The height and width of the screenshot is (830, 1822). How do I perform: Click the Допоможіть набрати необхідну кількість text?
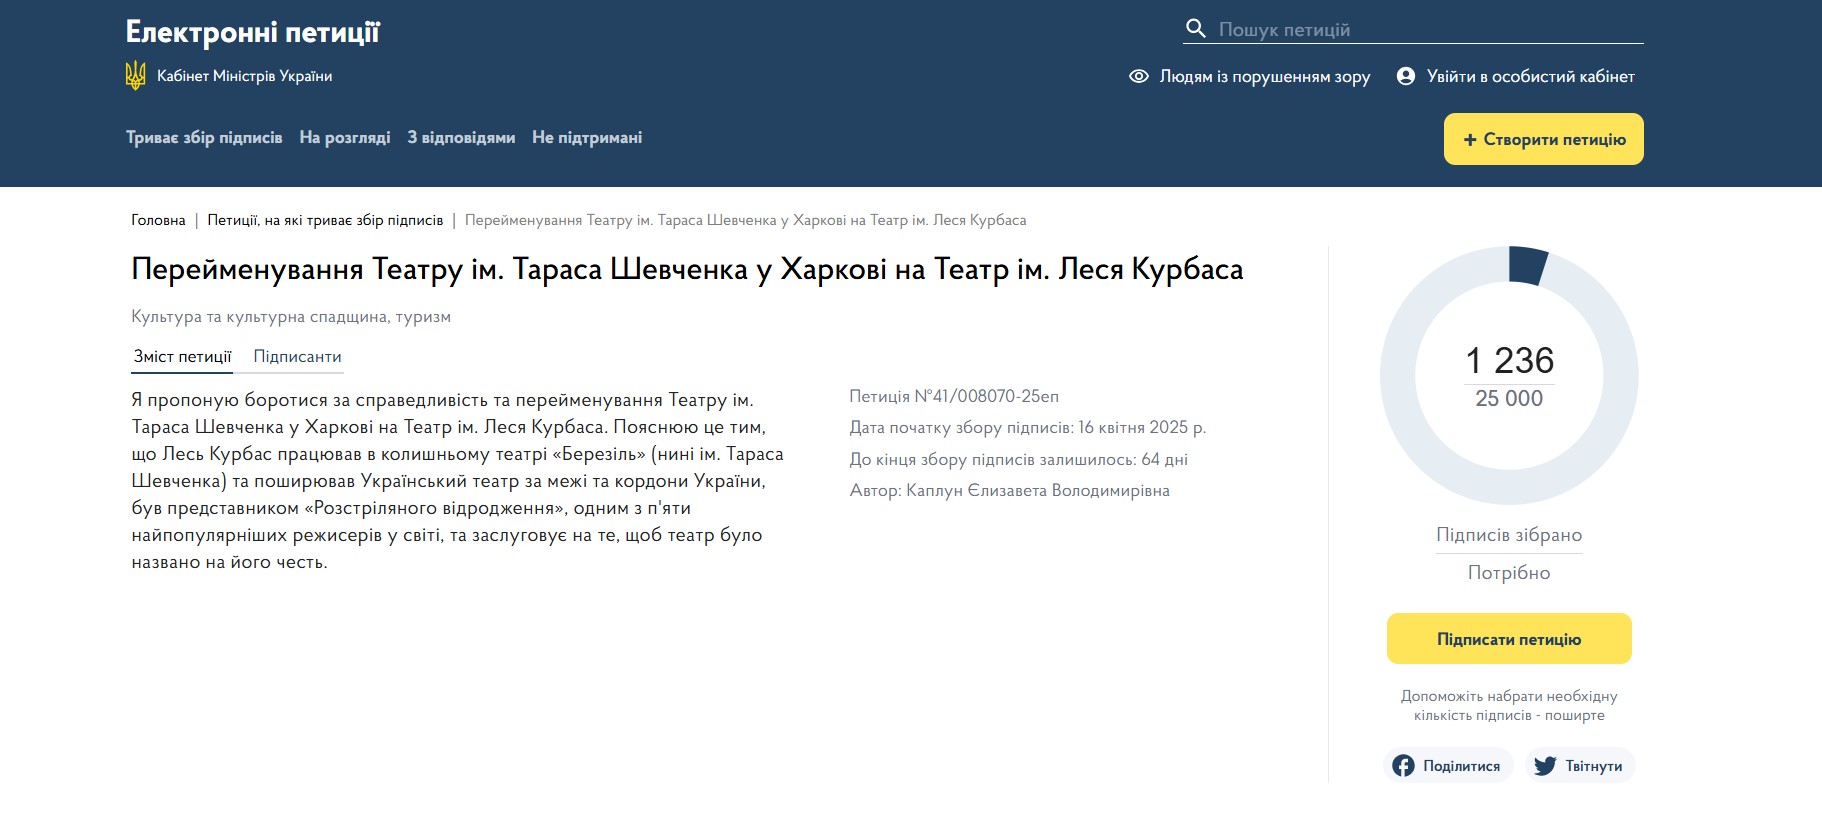1509,705
